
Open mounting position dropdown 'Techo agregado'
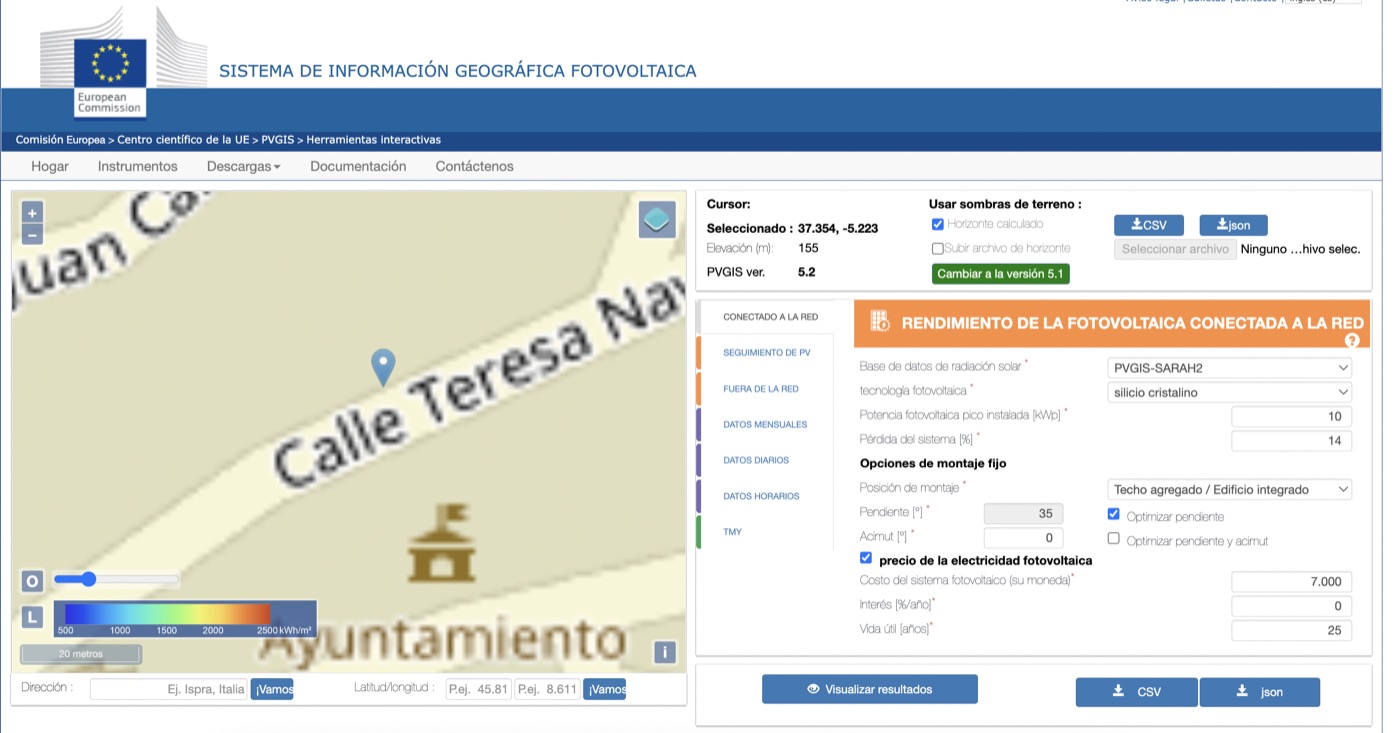[1229, 489]
